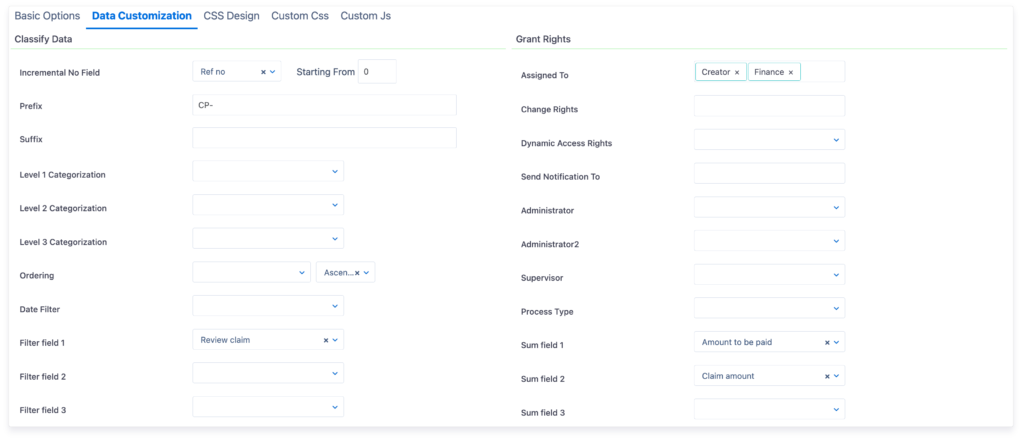Open the Supervisor dropdown
Screen dimensions: 1024x438
[x=769, y=274]
